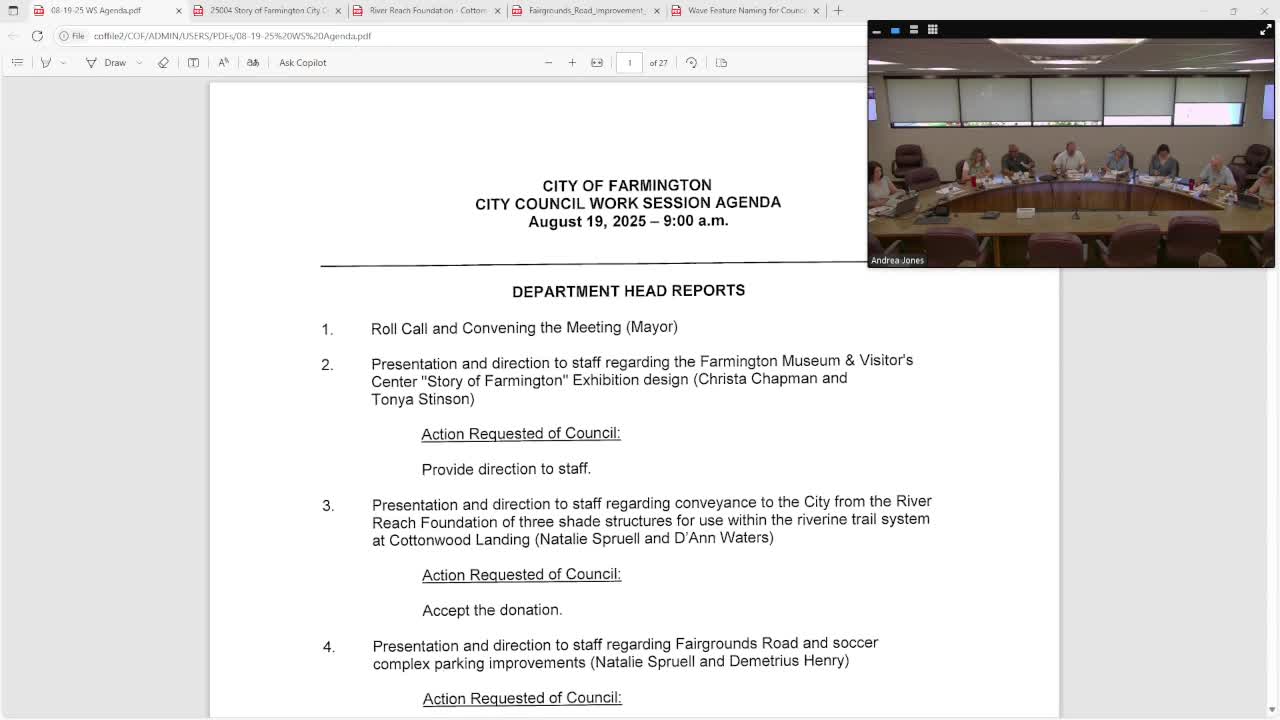This screenshot has height=720, width=1280.
Task: Click 'Action Requested of Council:' under item 3
Action: [x=521, y=575]
